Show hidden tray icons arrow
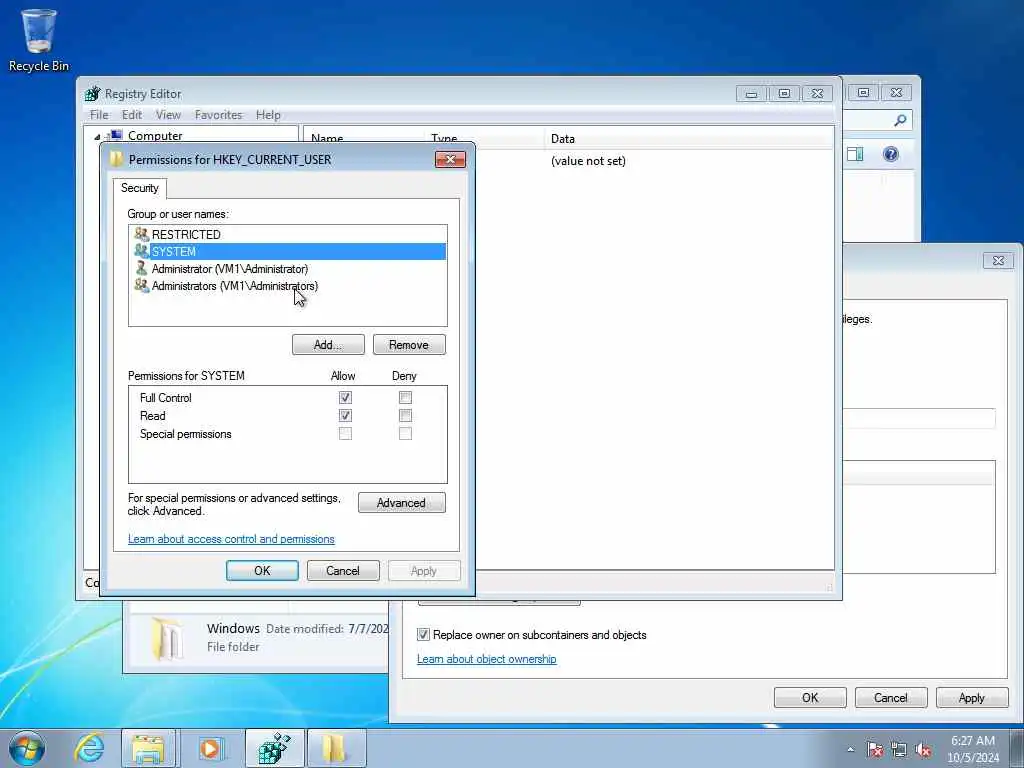1024x768 pixels. [x=850, y=750]
